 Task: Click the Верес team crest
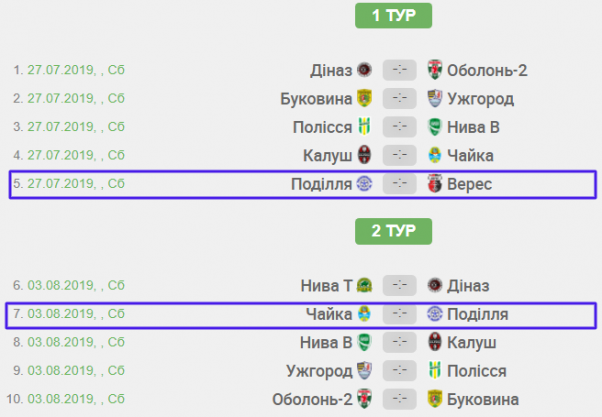pos(435,185)
